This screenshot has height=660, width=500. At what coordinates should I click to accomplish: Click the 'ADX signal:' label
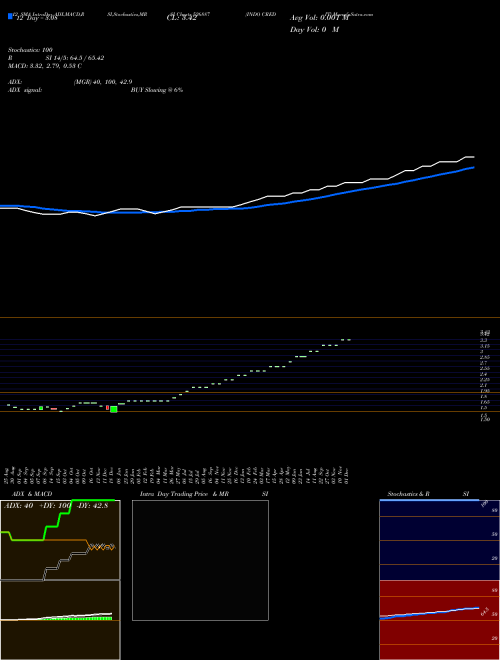25,90
